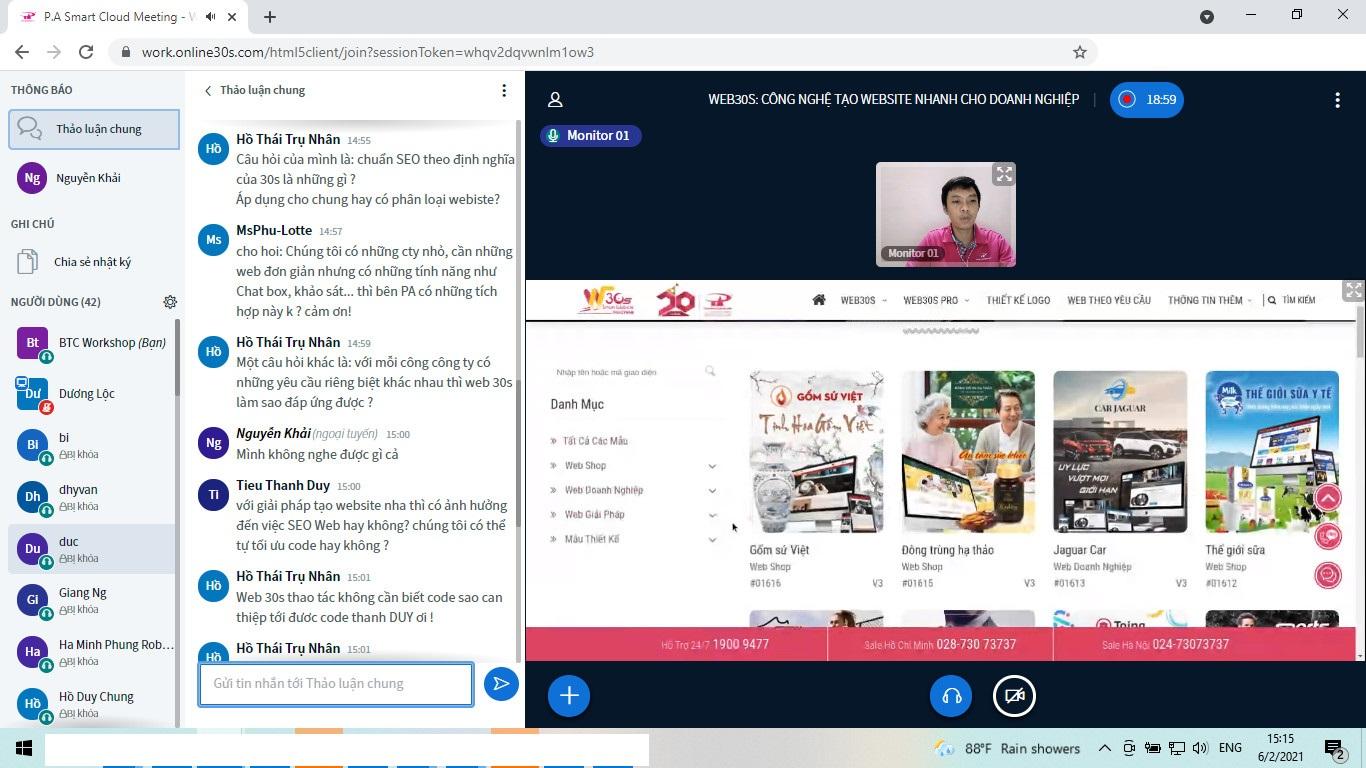Fullscreen the Monitor 01 webcam video

(1003, 175)
